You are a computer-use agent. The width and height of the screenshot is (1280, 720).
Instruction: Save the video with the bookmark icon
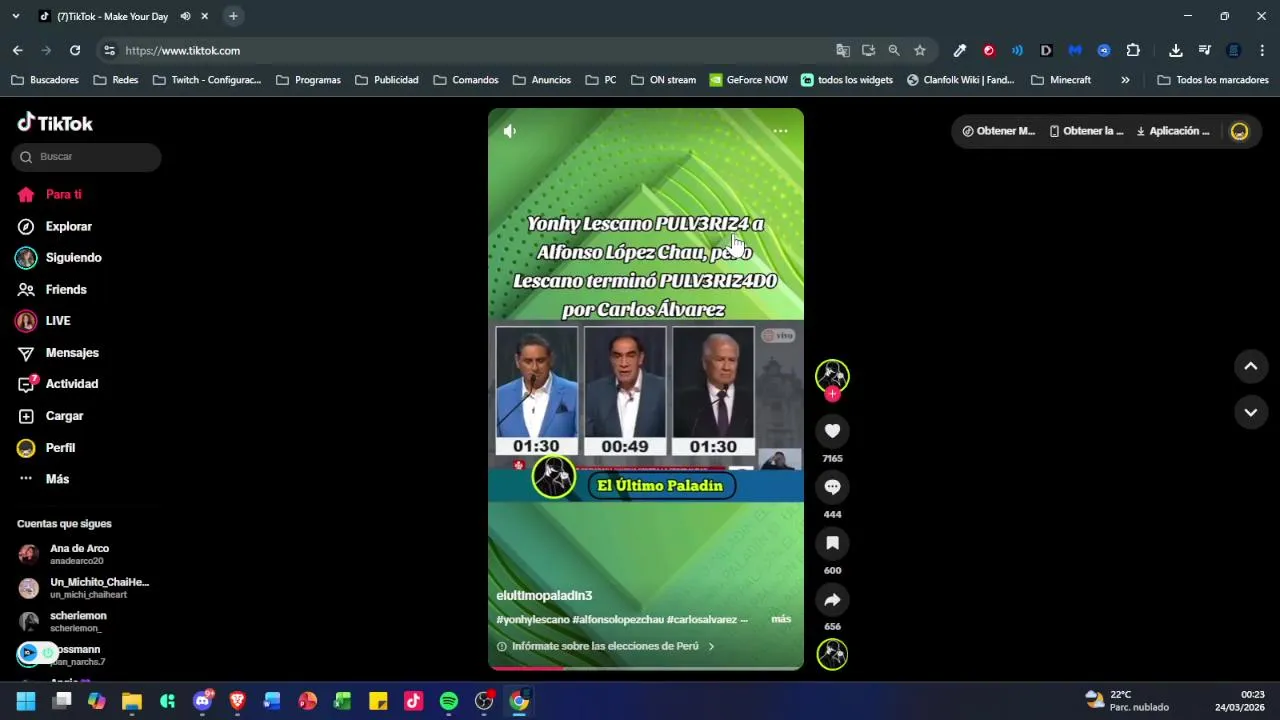(832, 543)
